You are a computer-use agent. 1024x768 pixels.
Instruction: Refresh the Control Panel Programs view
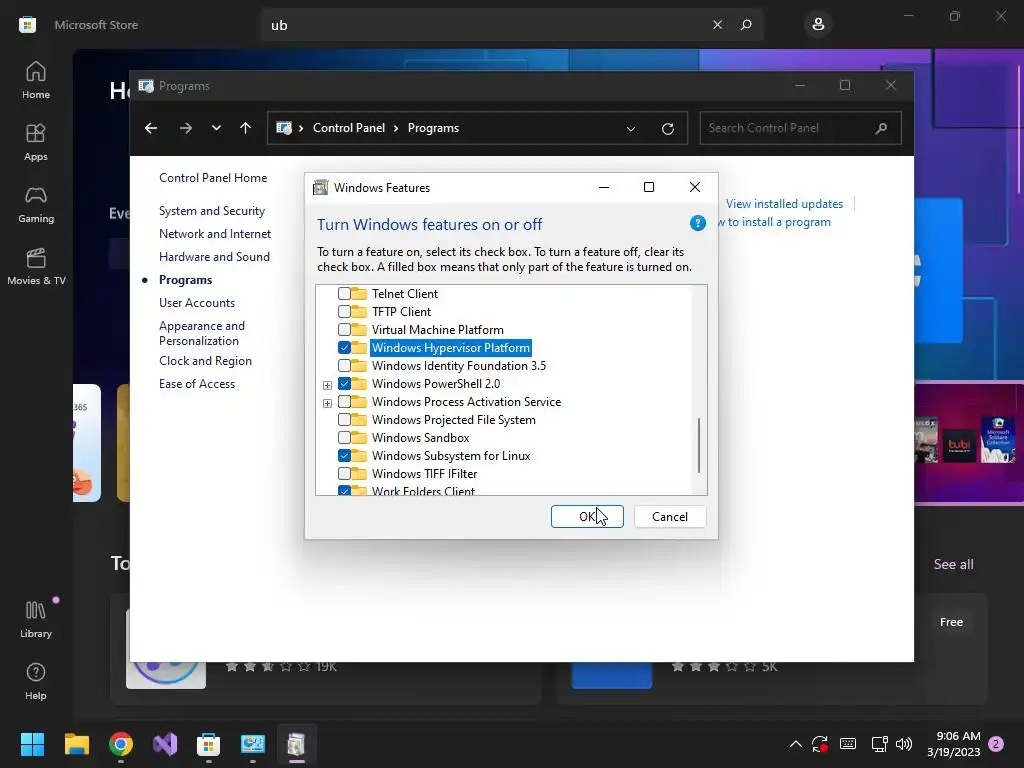(667, 129)
